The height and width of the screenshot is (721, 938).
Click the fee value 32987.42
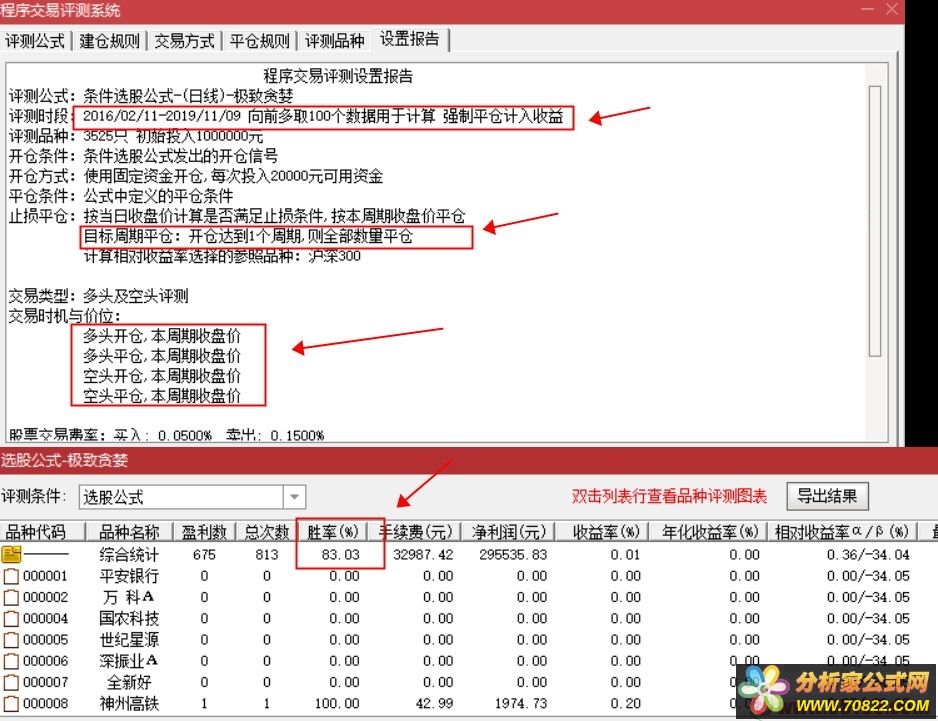coord(423,555)
